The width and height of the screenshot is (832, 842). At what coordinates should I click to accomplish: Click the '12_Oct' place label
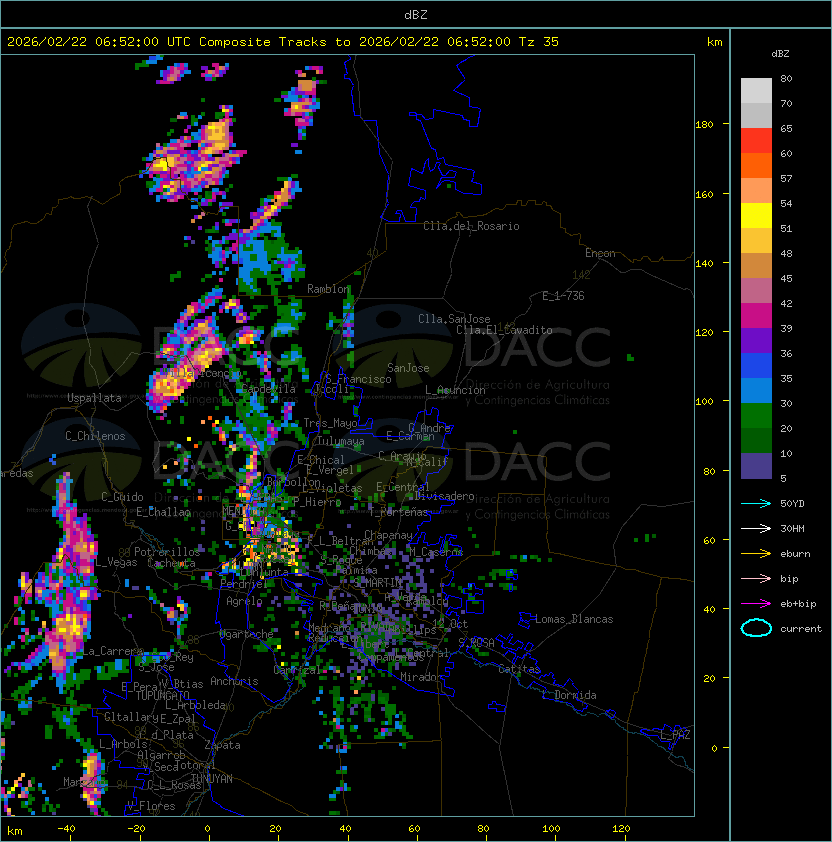pyautogui.click(x=450, y=624)
